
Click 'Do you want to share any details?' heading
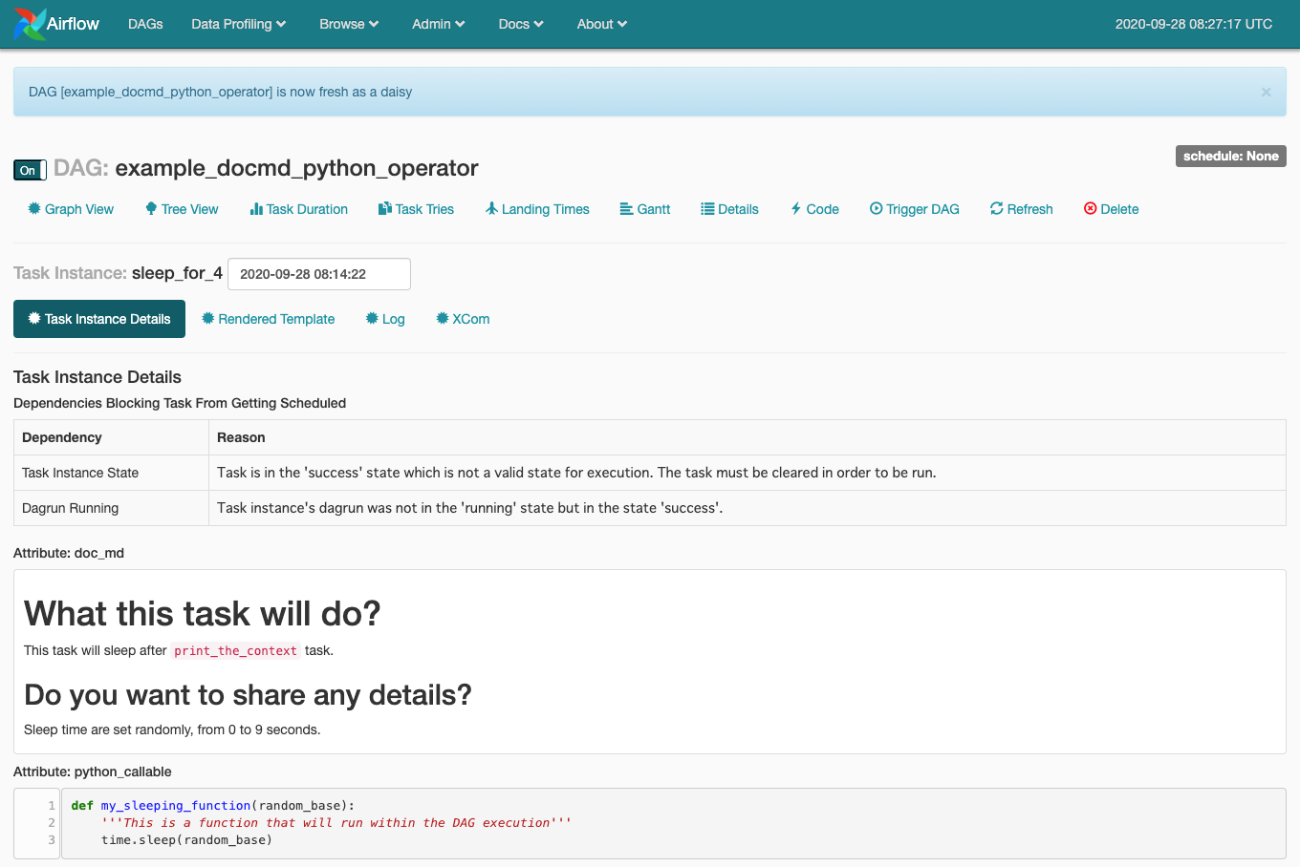click(x=248, y=695)
